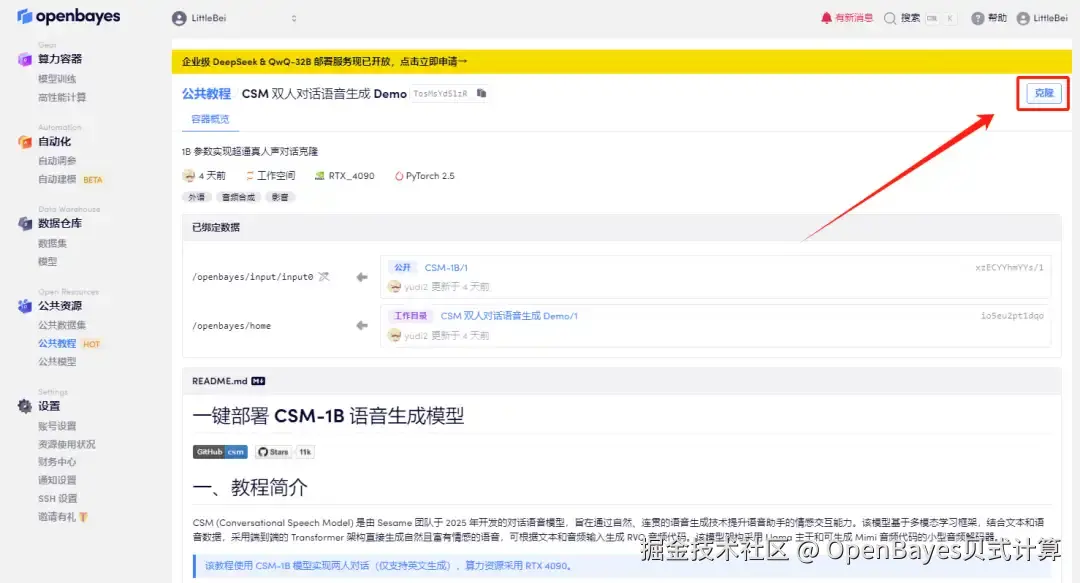Click the PyTorch 2.5 icon
The height and width of the screenshot is (583, 1080).
399,176
